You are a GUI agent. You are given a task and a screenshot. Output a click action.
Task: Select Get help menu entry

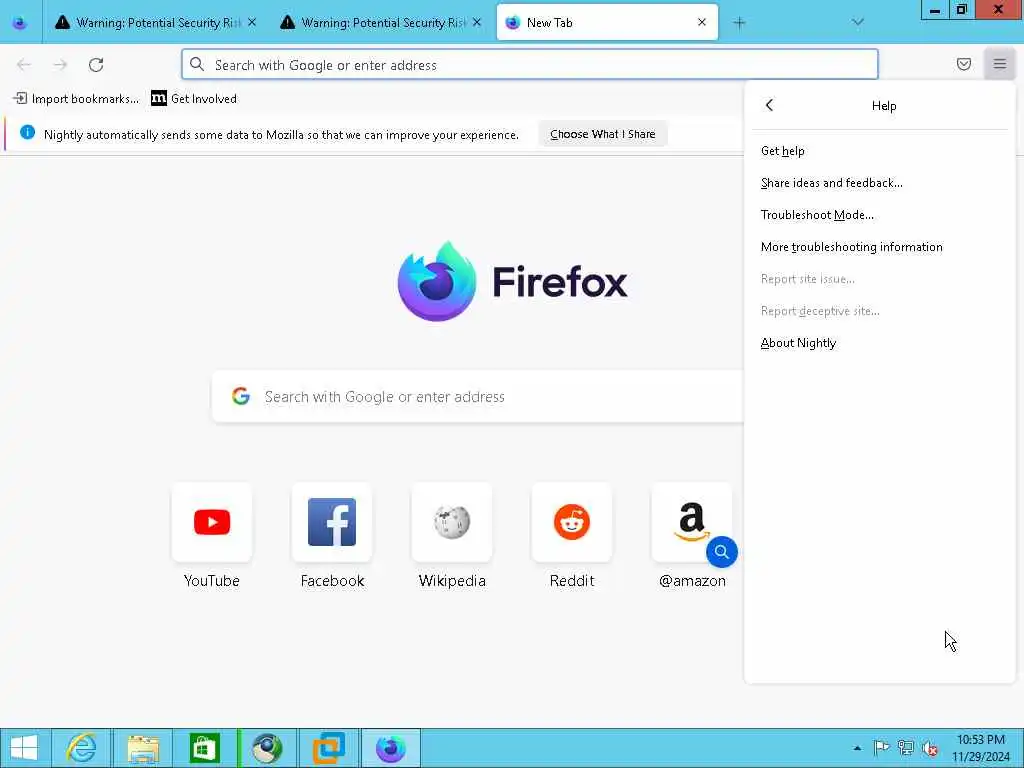[880, 151]
